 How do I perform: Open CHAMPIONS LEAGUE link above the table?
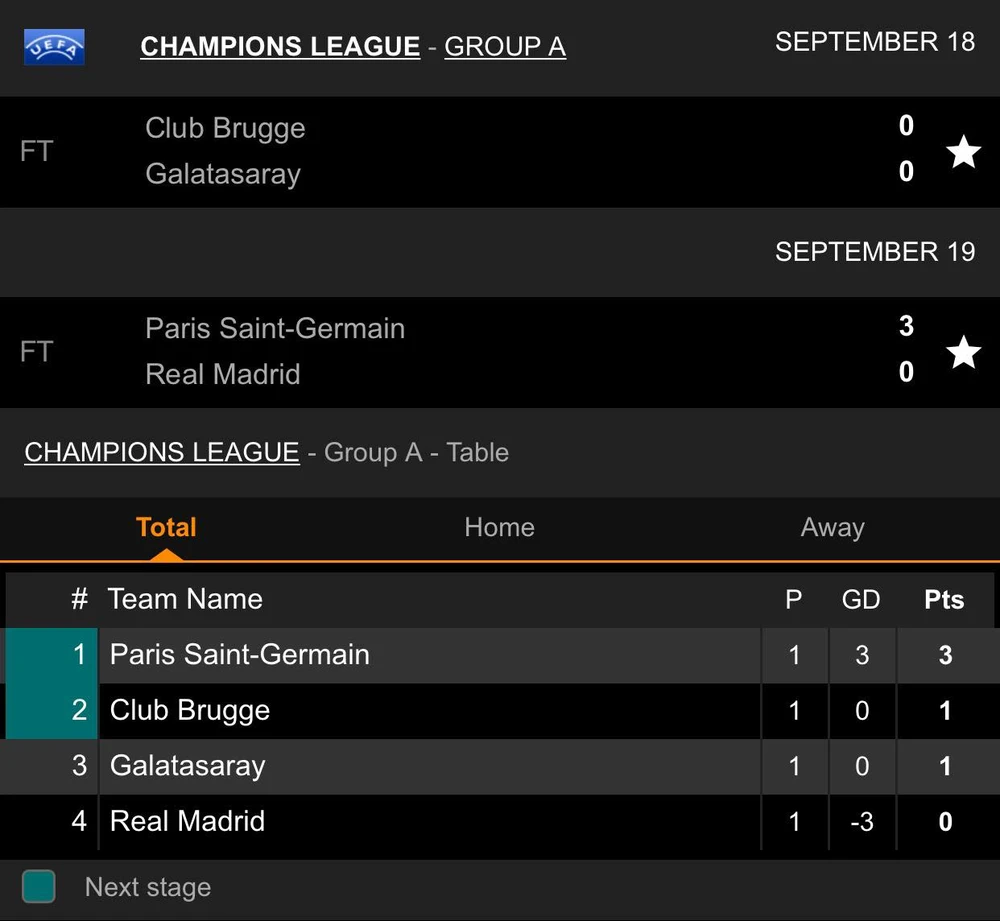coord(161,452)
